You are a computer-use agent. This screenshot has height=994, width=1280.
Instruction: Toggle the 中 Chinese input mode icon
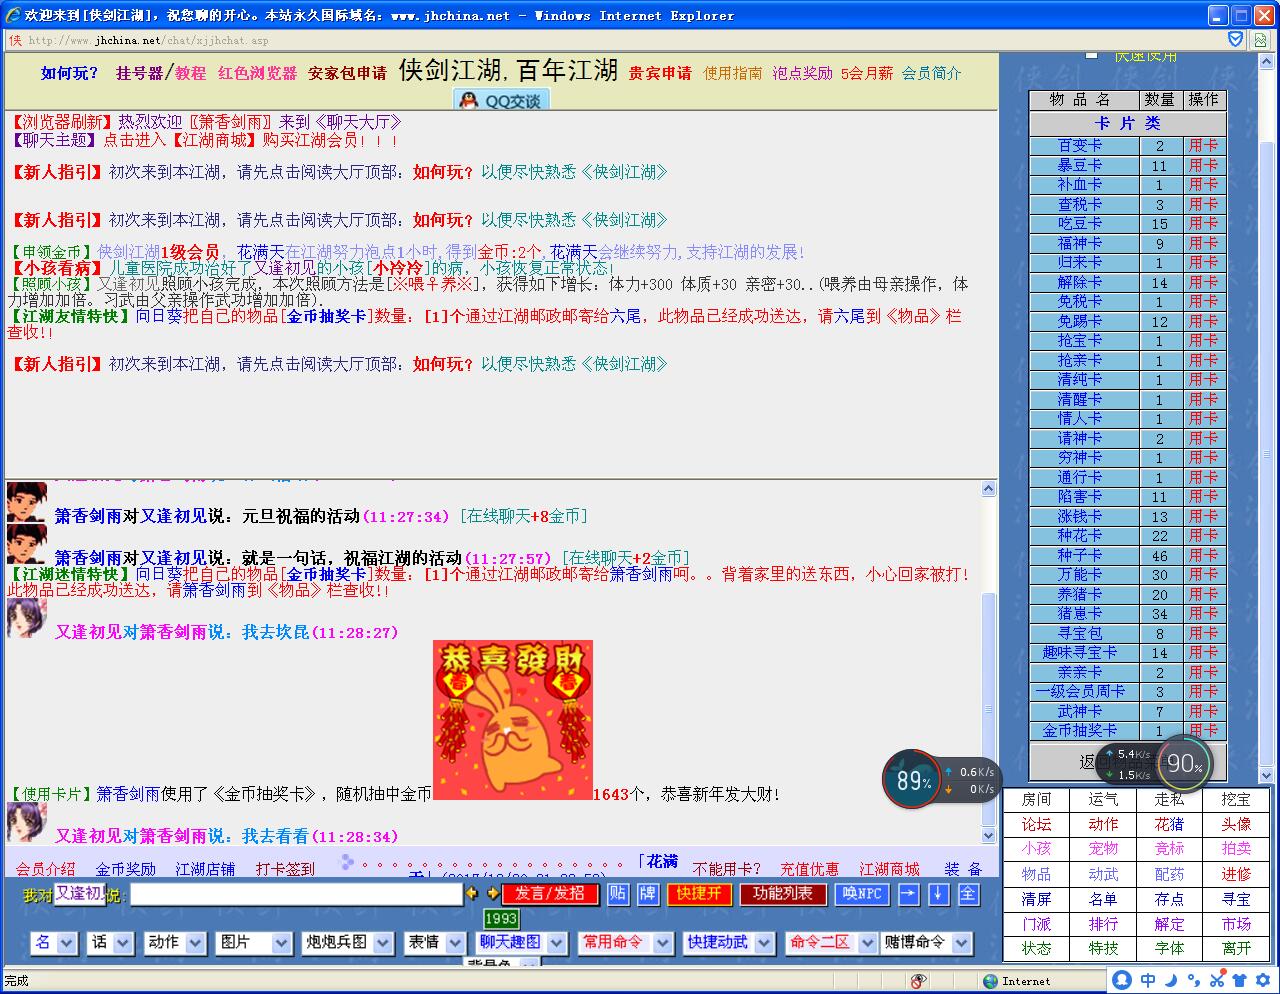1148,980
